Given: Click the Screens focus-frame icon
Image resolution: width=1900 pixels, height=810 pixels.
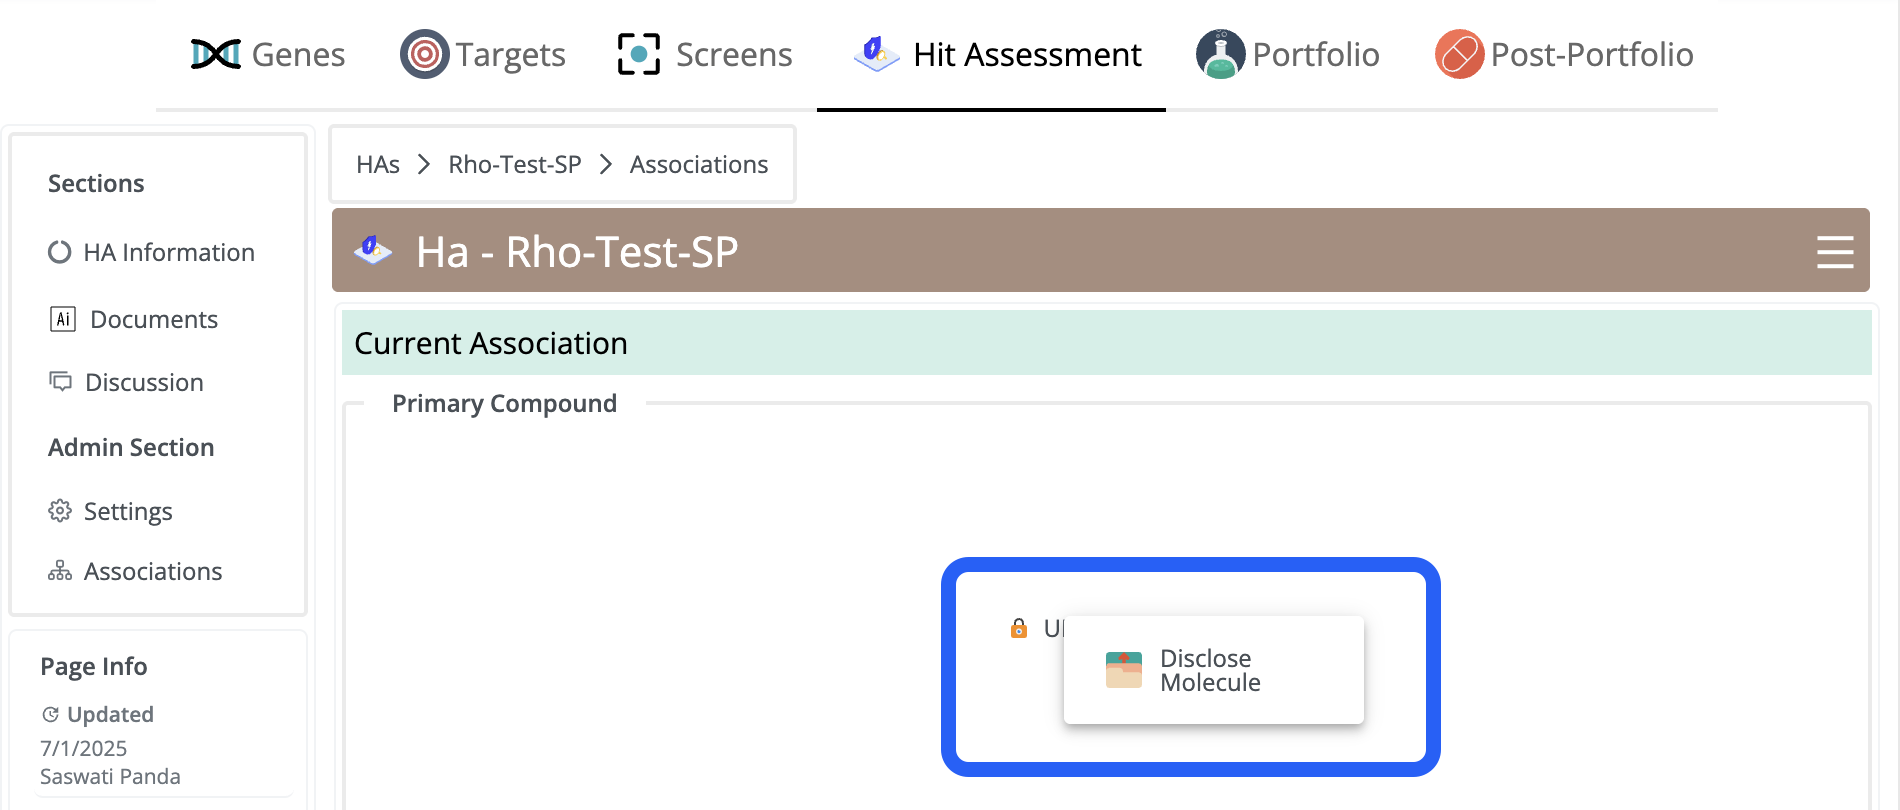Looking at the screenshot, I should (639, 54).
